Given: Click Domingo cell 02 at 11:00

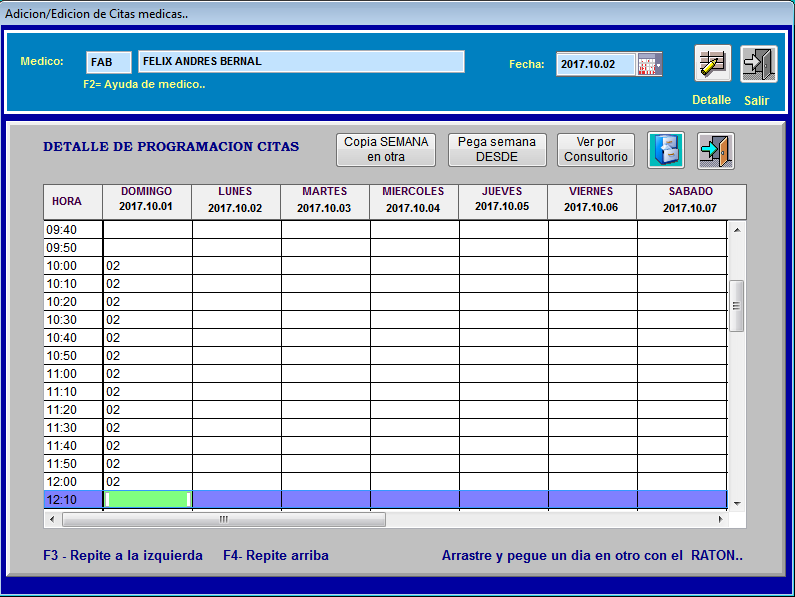Looking at the screenshot, I should (148, 374).
